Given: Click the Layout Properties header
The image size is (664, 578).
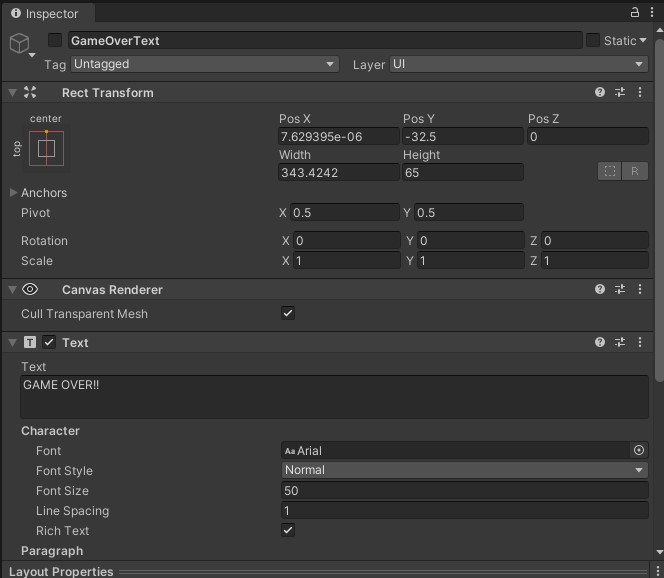Looking at the screenshot, I should 327,571.
